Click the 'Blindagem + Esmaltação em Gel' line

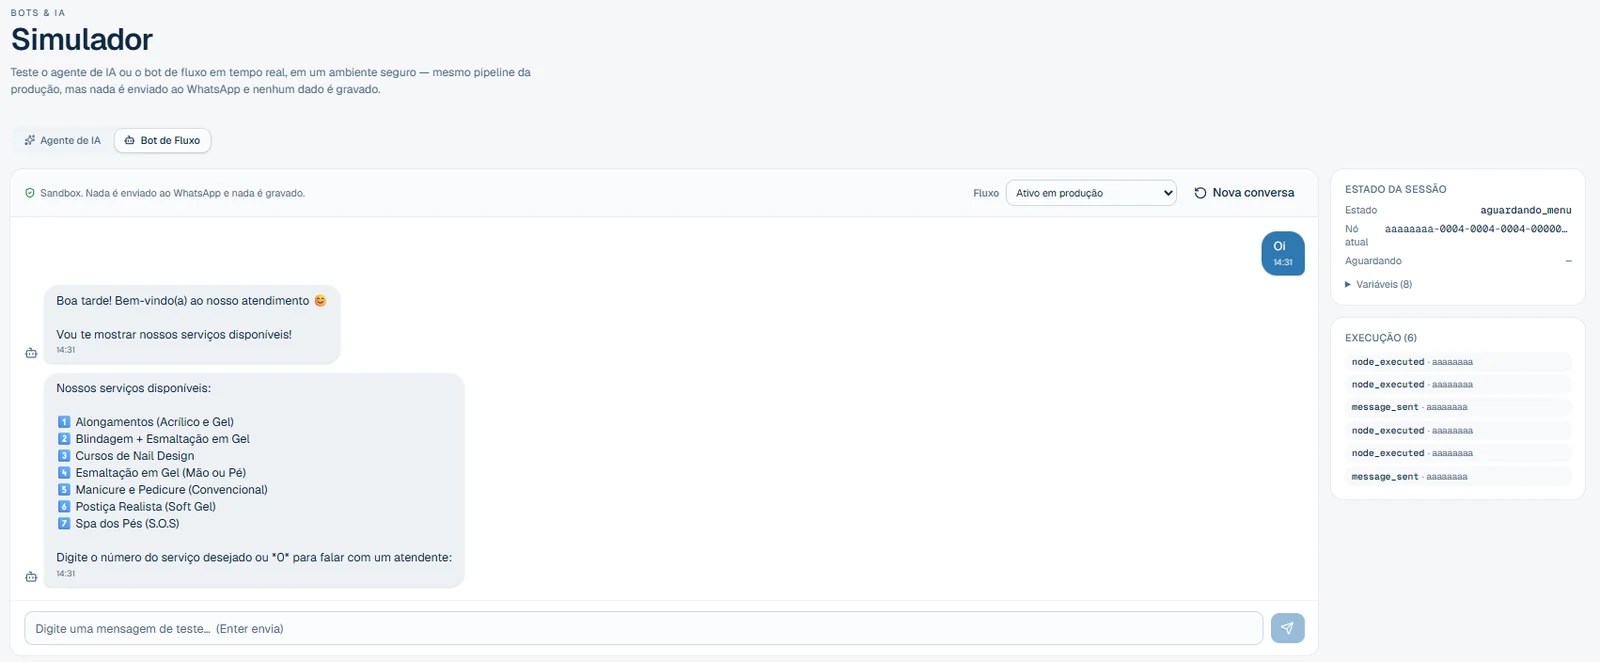(153, 439)
